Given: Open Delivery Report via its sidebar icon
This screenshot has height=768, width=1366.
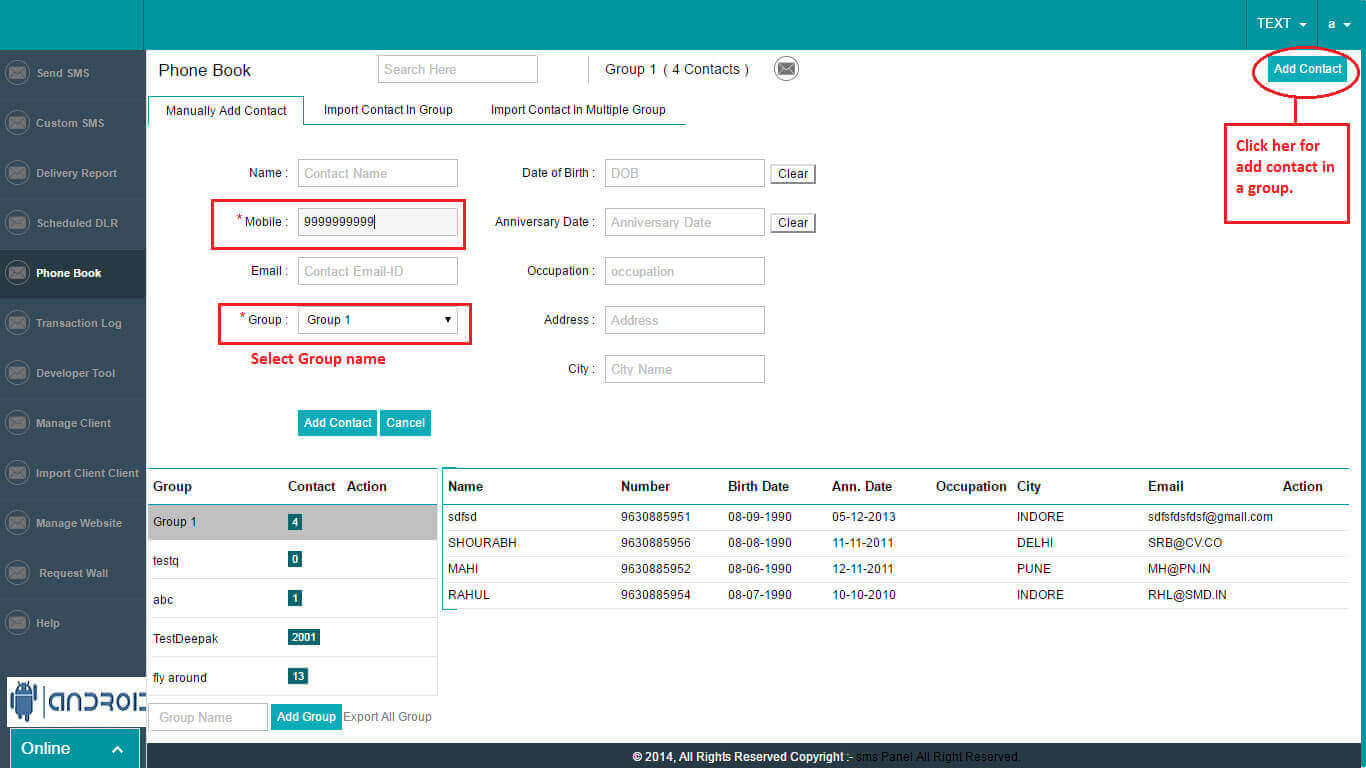Looking at the screenshot, I should (x=17, y=173).
